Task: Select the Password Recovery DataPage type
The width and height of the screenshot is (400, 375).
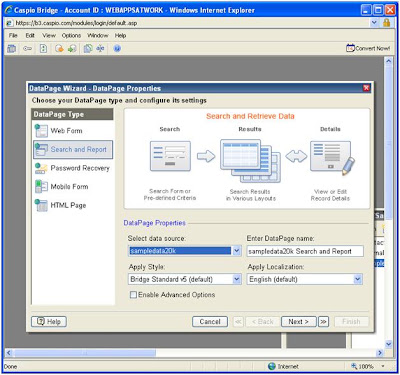Action: point(73,168)
